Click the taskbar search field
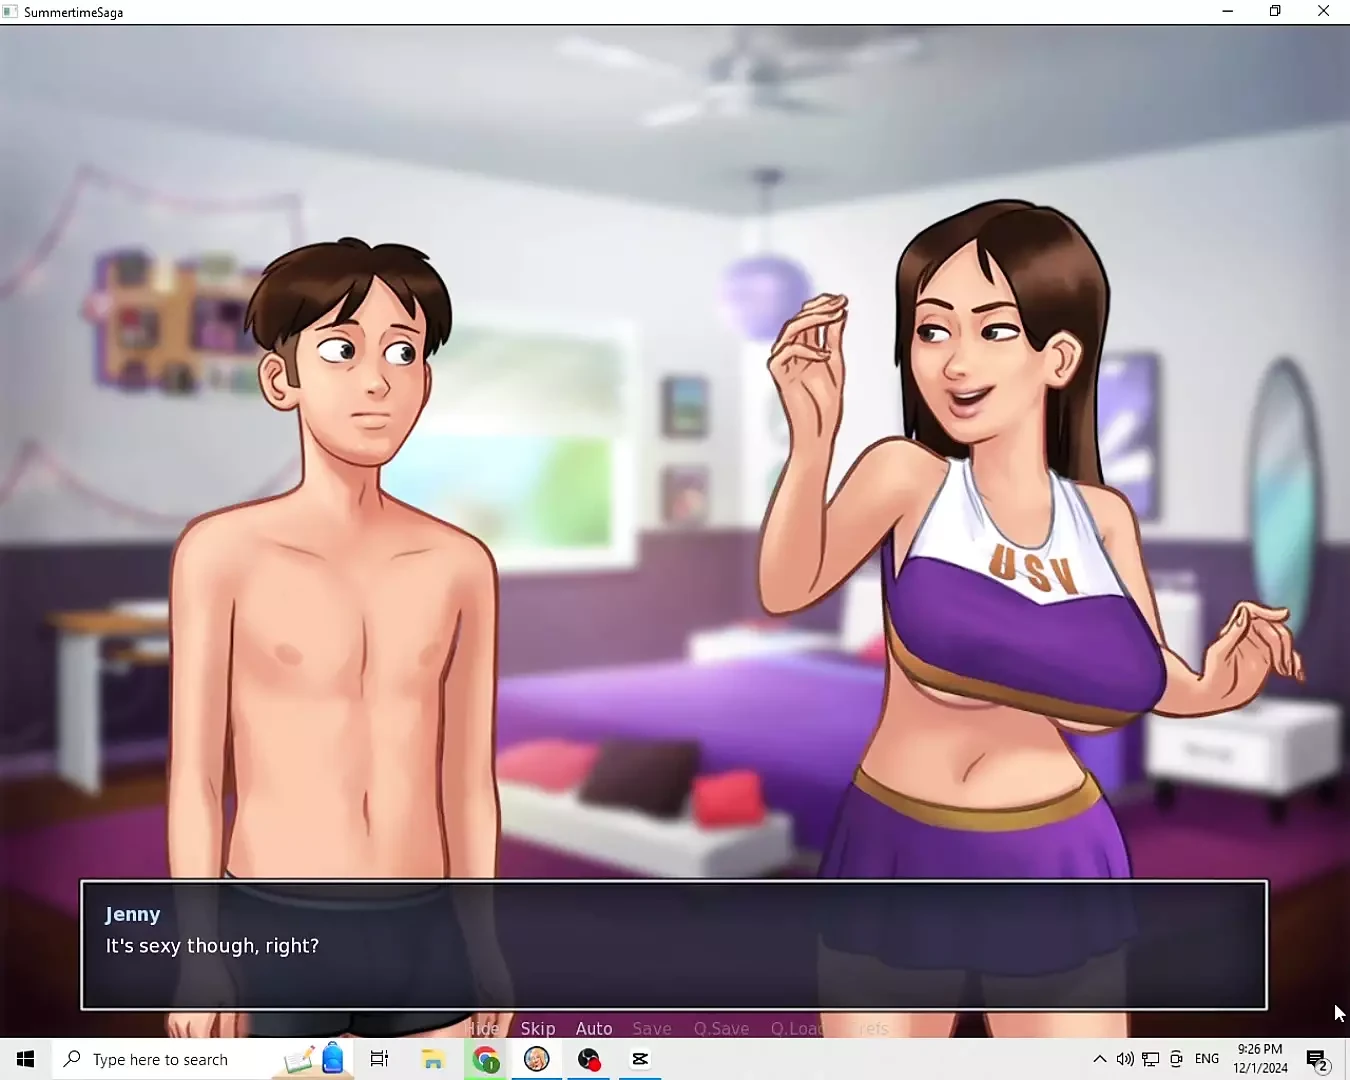The width and height of the screenshot is (1350, 1080). click(x=200, y=1059)
